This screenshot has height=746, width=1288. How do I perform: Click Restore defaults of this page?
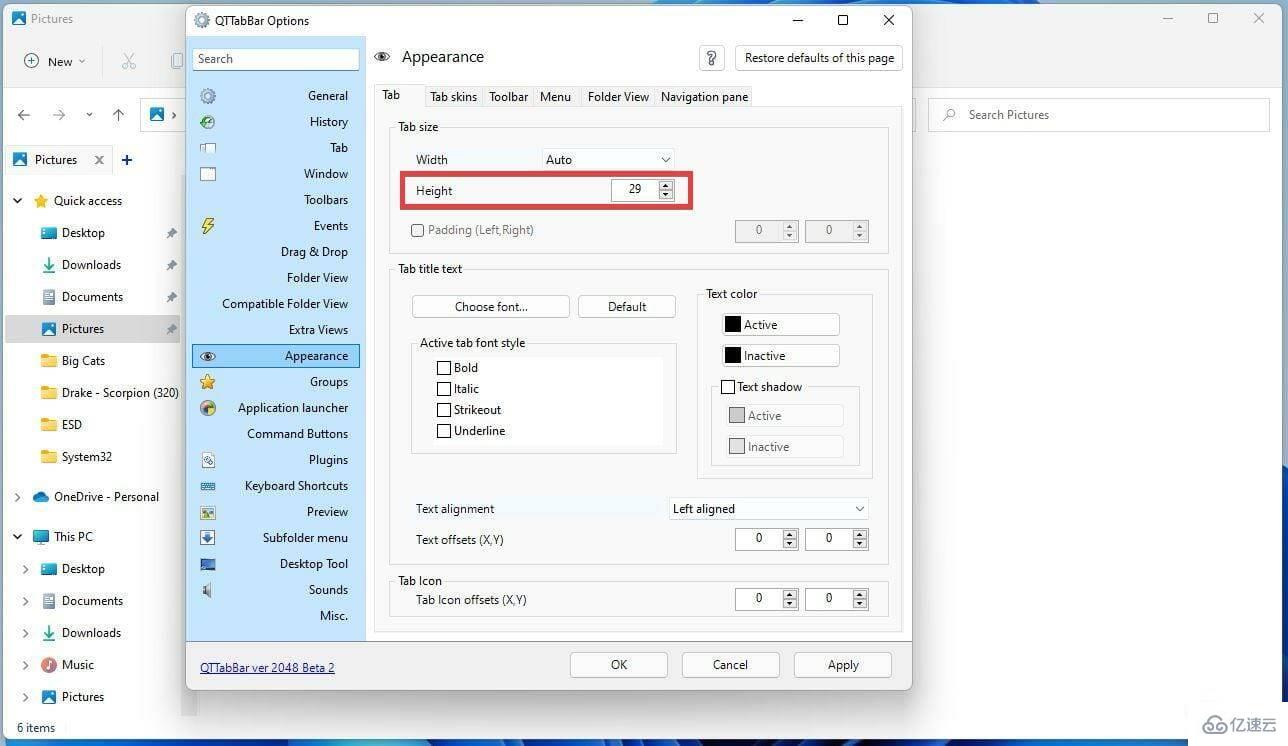coord(819,58)
